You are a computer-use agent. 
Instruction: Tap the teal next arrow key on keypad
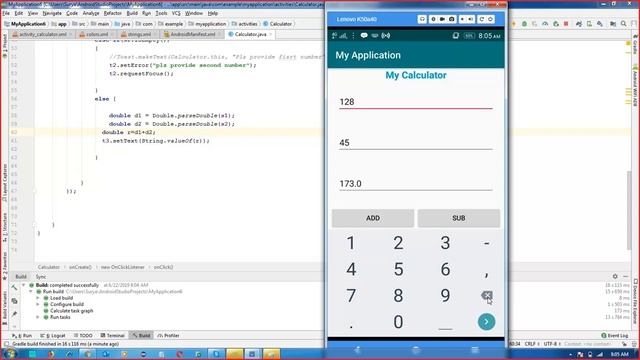click(x=486, y=322)
